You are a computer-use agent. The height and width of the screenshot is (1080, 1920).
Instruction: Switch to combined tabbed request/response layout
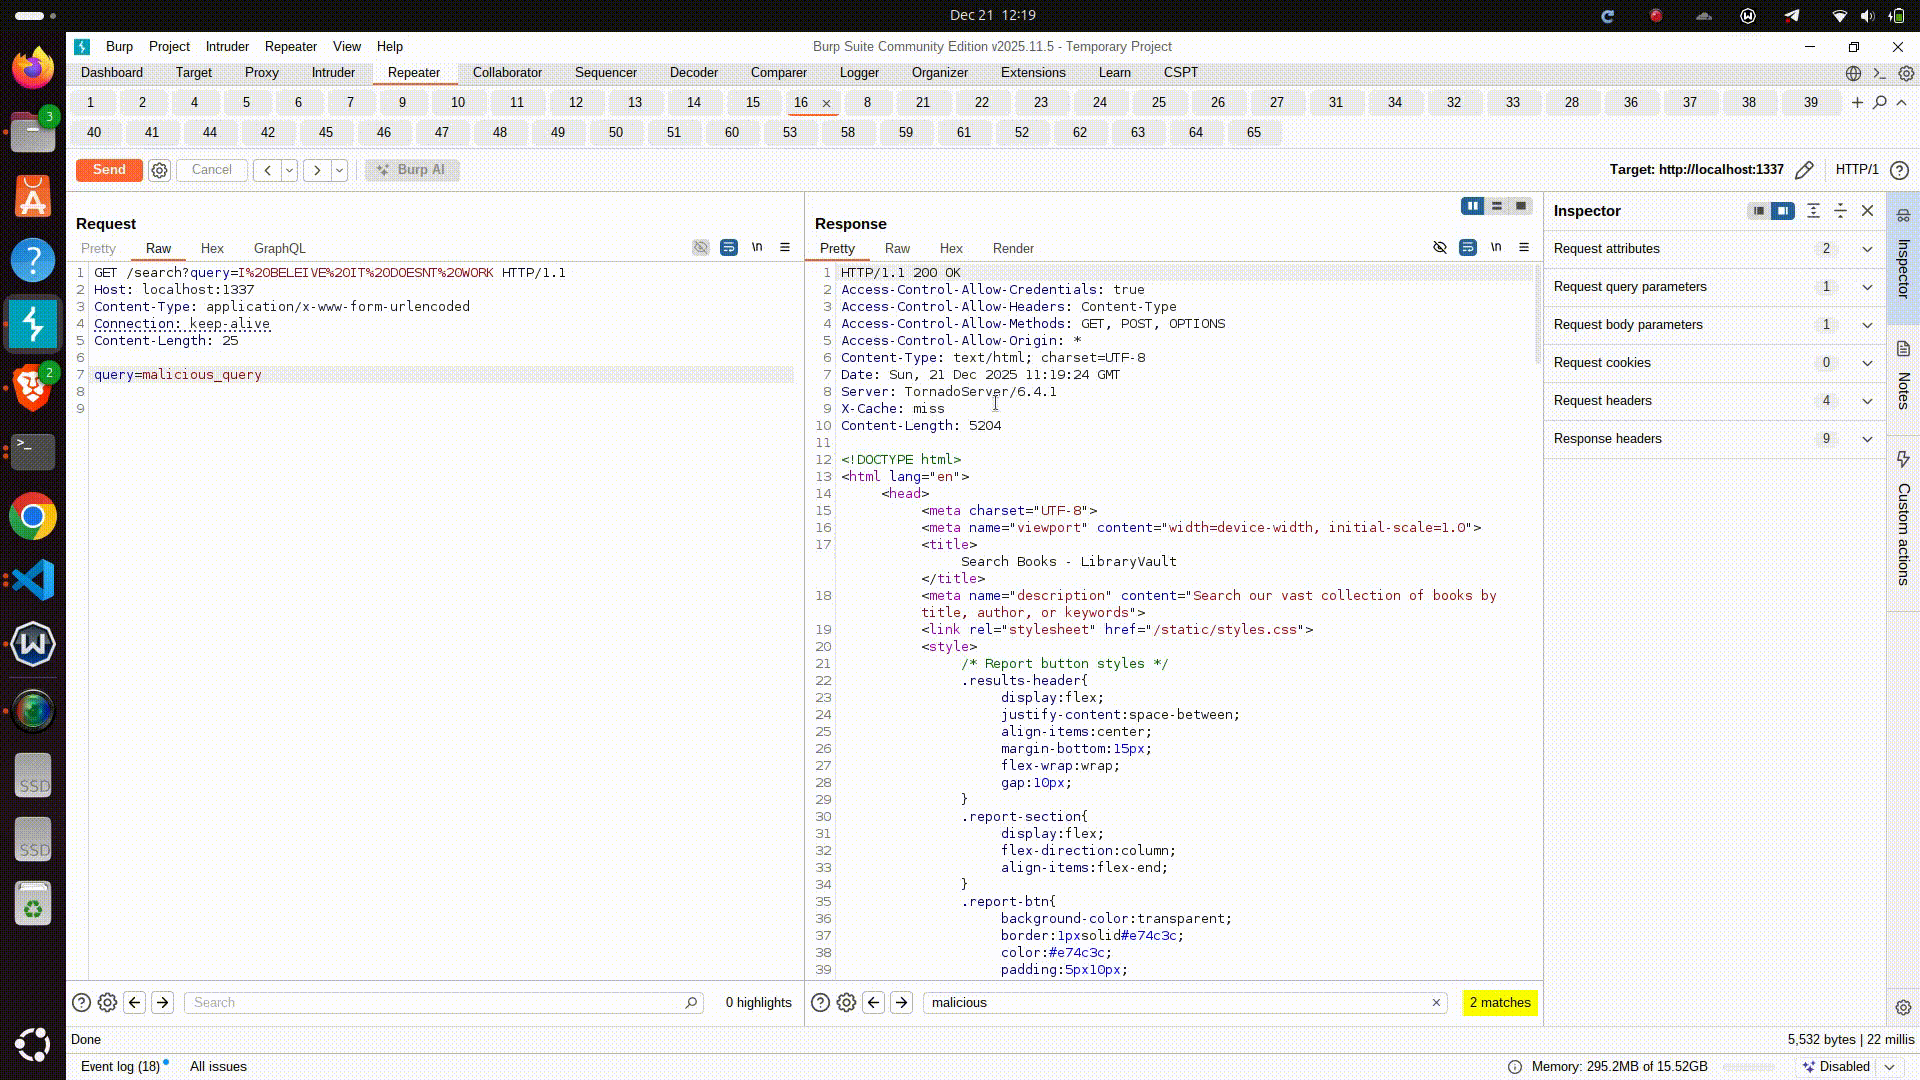click(x=1521, y=206)
